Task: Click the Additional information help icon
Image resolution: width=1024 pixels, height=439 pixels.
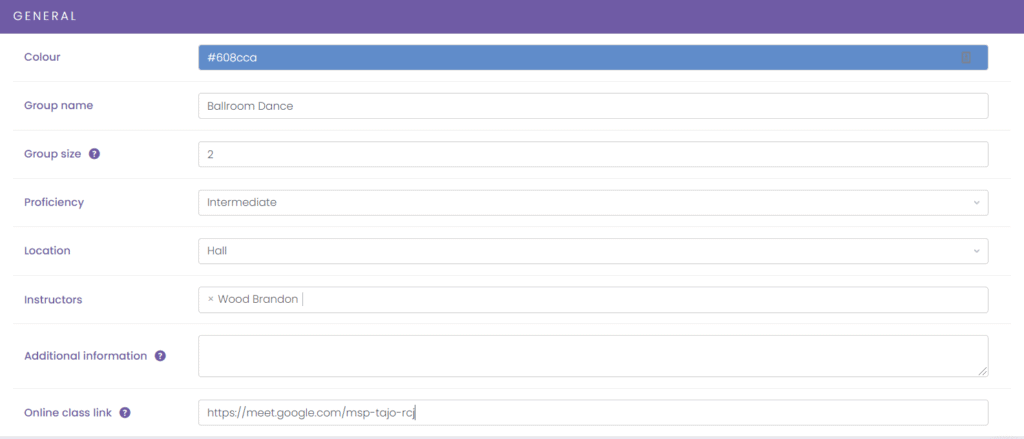Action: tap(160, 356)
